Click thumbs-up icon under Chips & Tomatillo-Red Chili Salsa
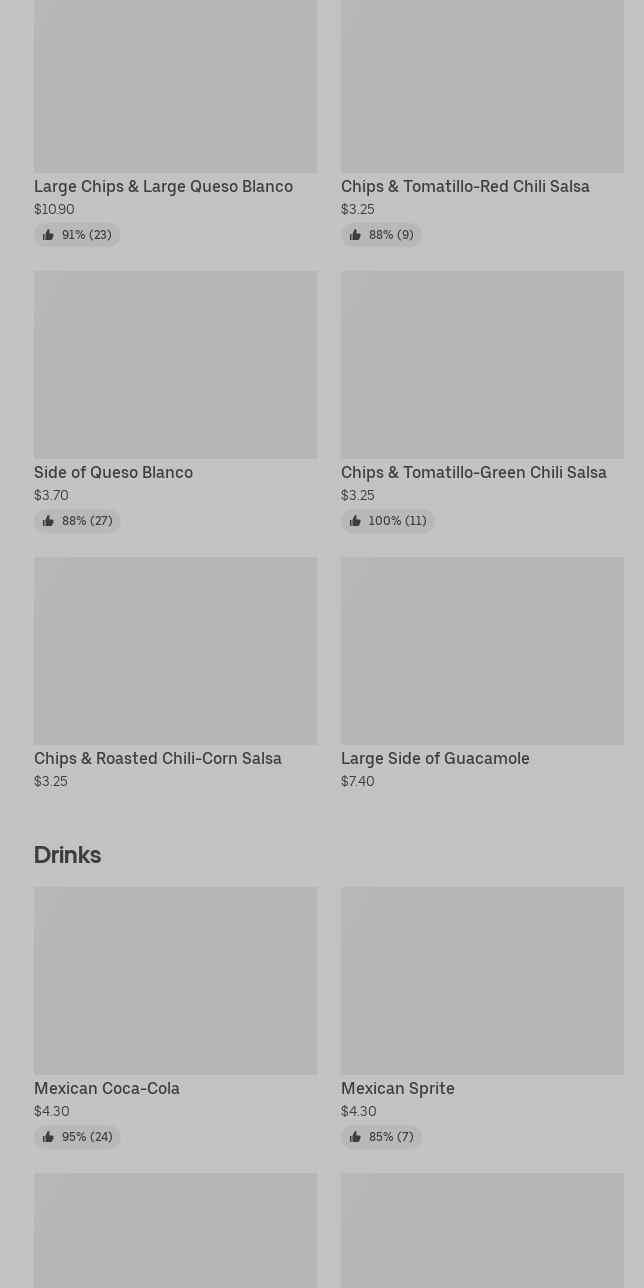The height and width of the screenshot is (1288, 644). [x=355, y=235]
